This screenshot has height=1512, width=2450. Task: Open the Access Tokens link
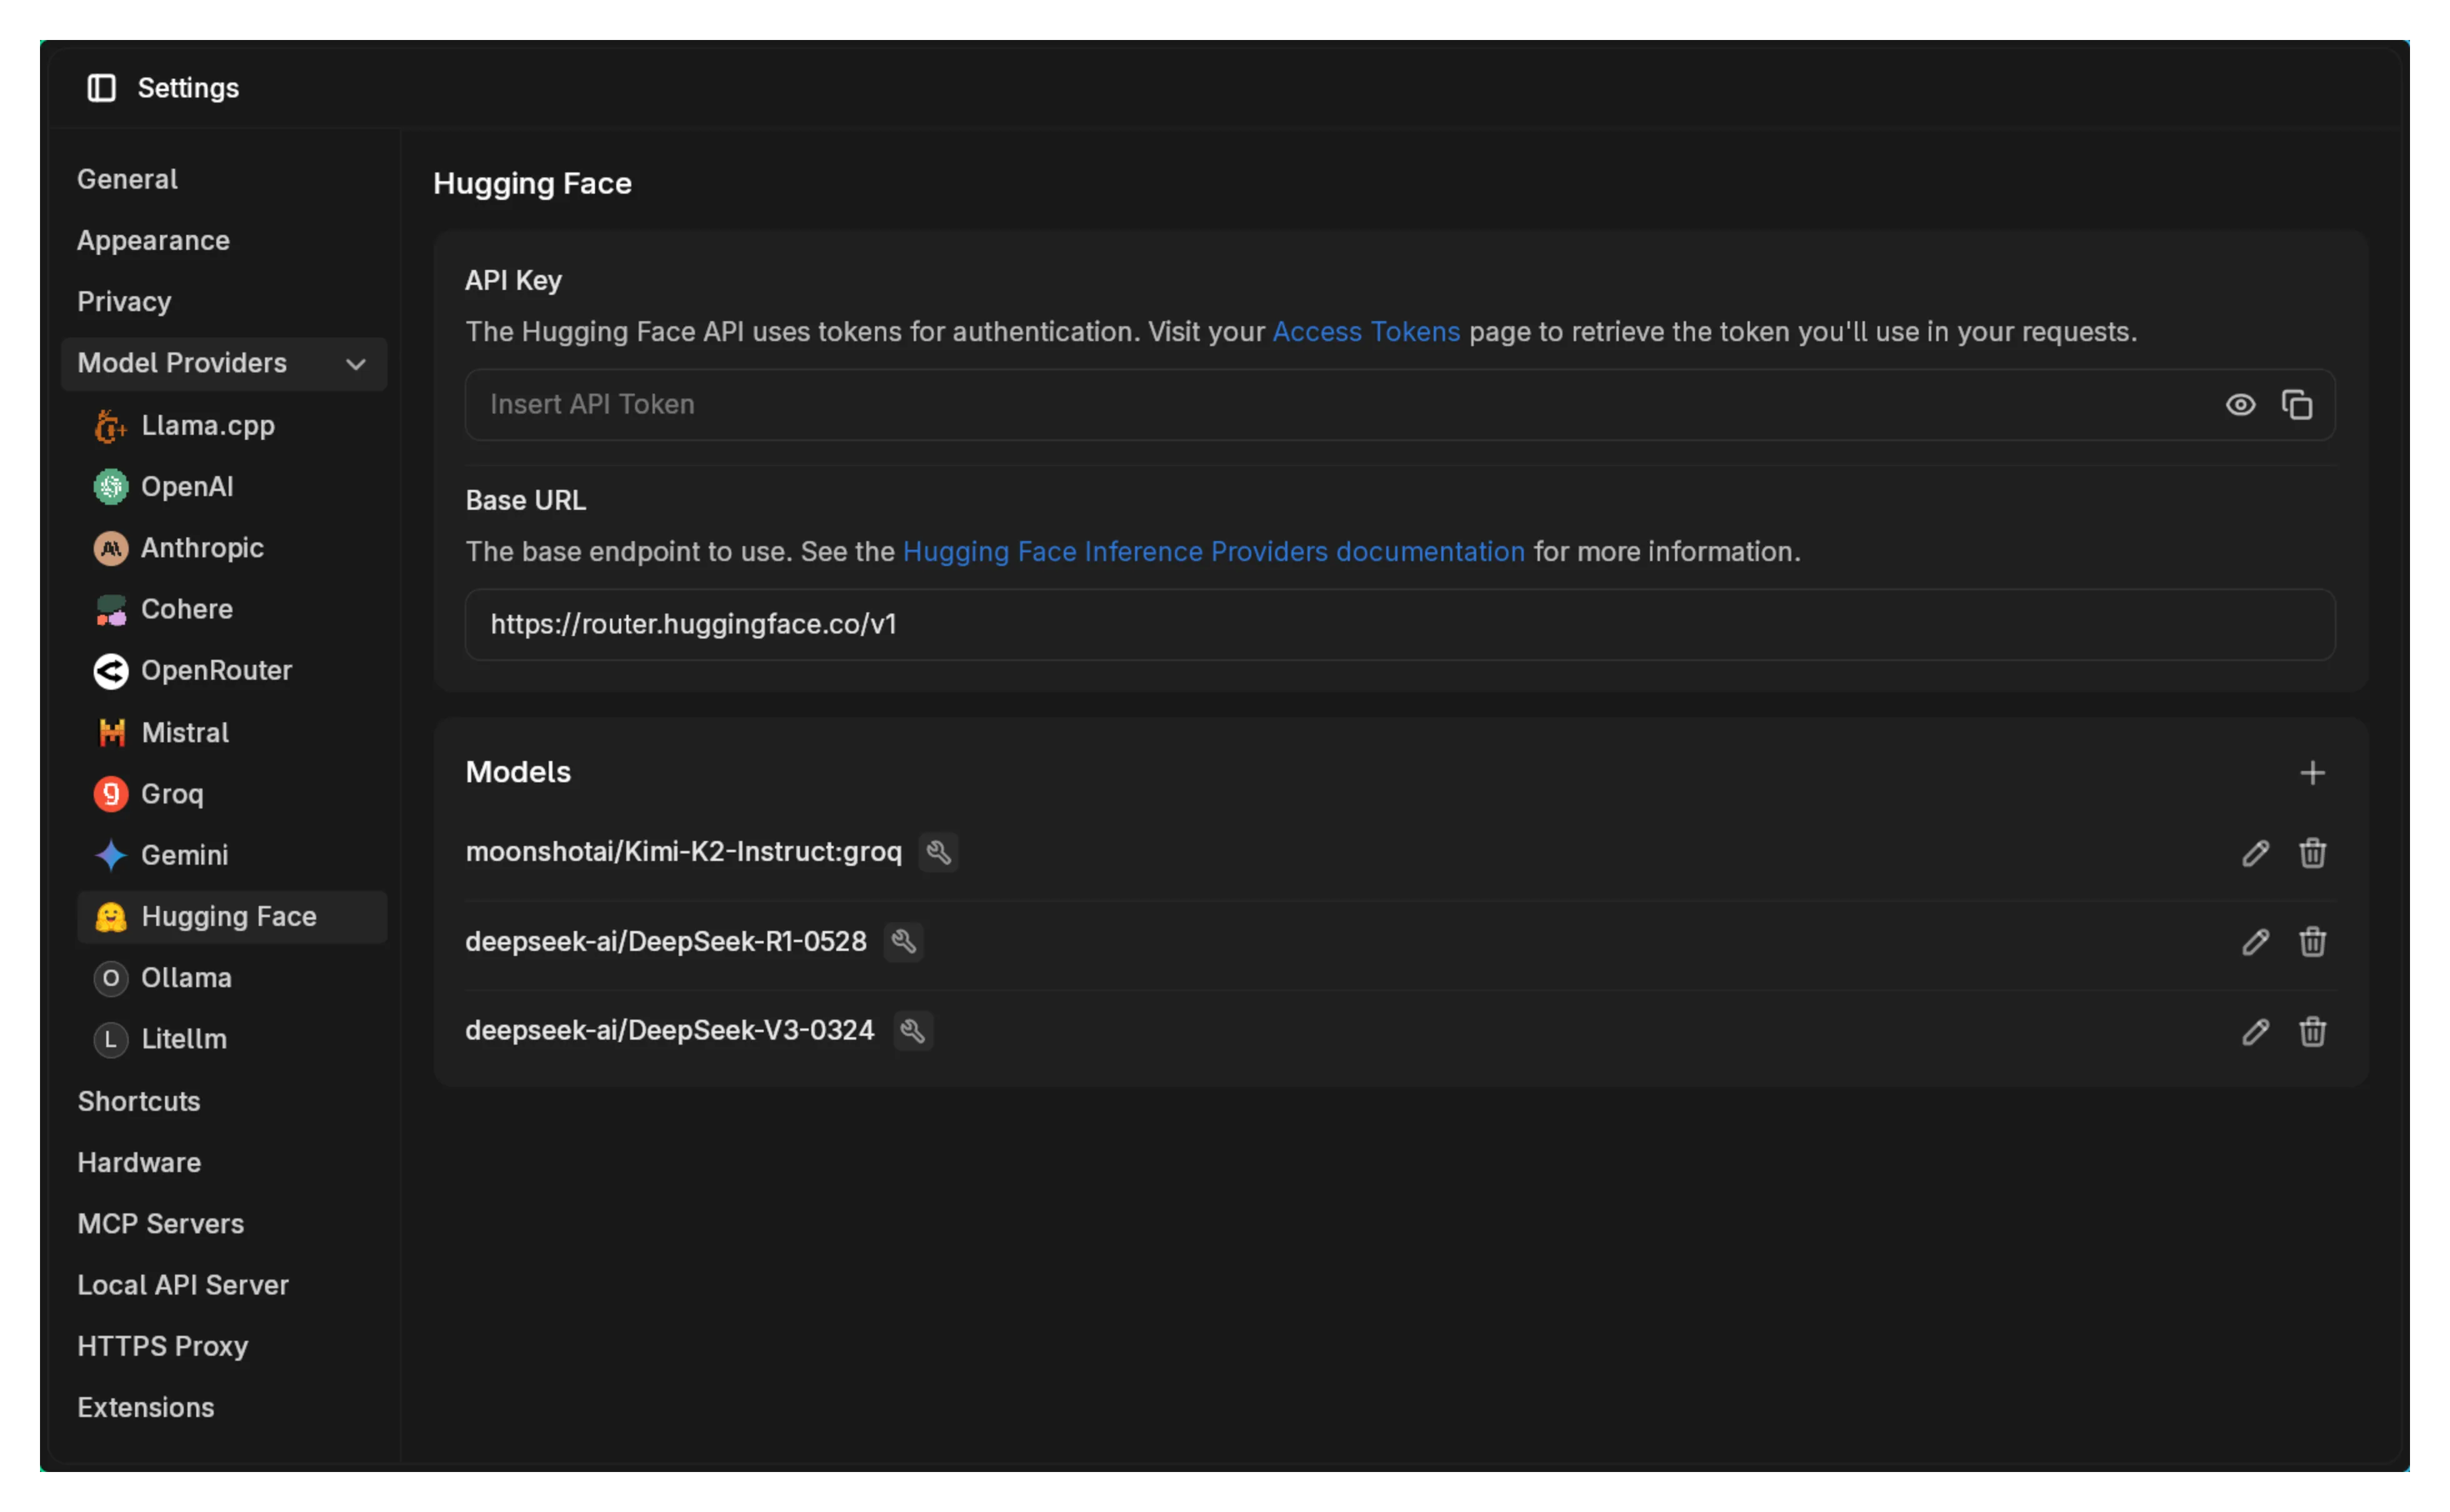1365,332
